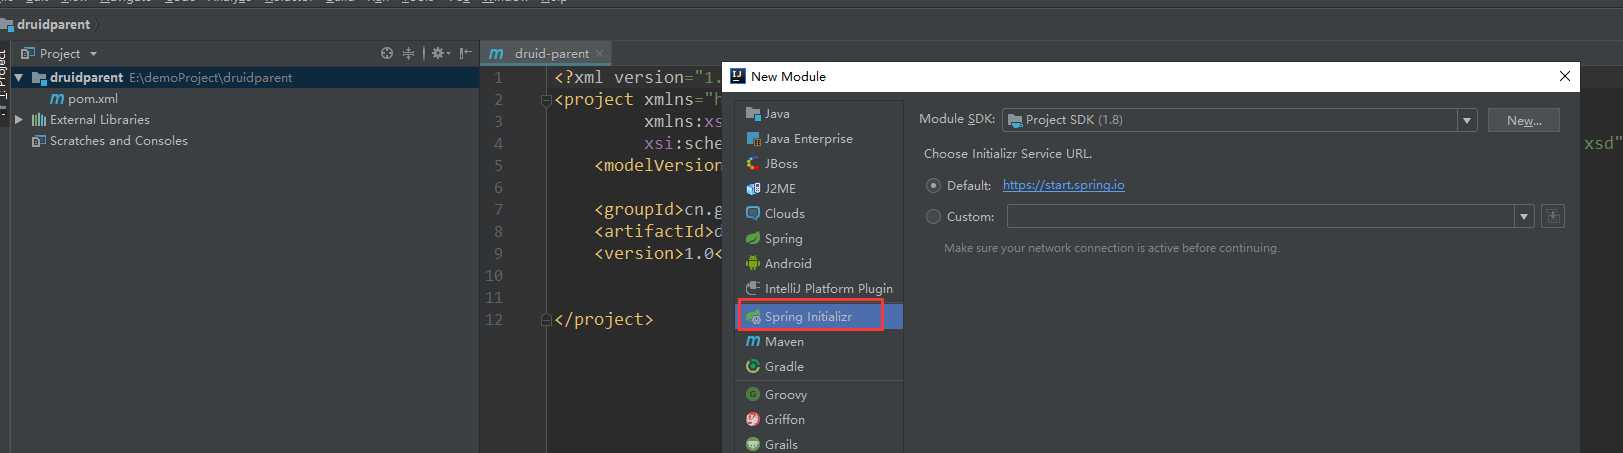This screenshot has height=453, width=1623.
Task: Select Maven module icon
Action: [x=753, y=342]
